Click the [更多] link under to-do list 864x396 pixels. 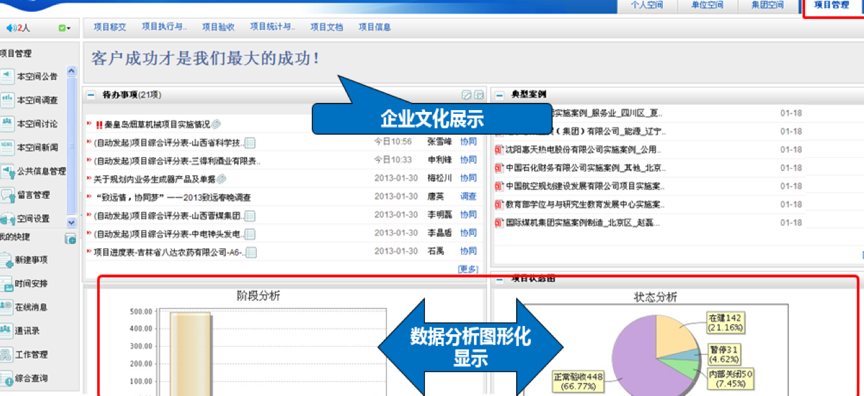468,269
